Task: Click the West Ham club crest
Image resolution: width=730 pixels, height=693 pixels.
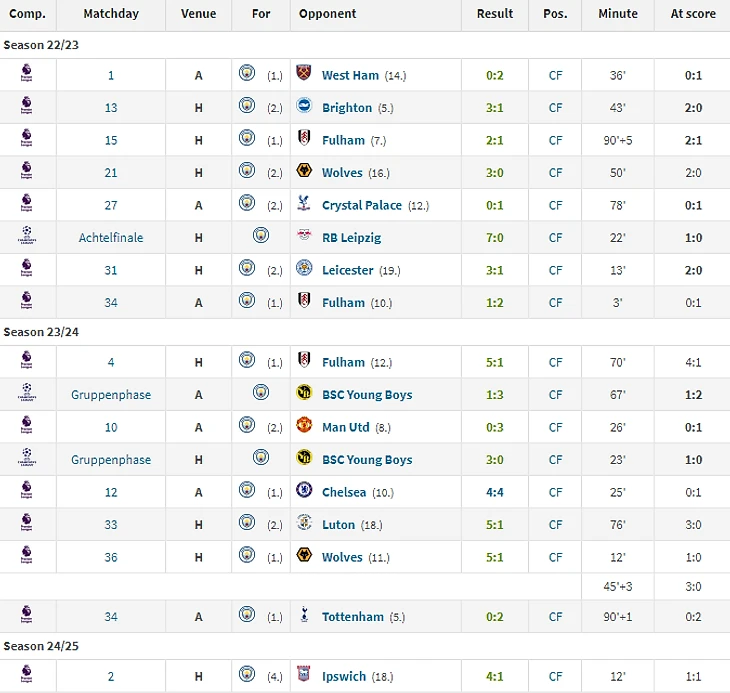Action: tap(304, 73)
